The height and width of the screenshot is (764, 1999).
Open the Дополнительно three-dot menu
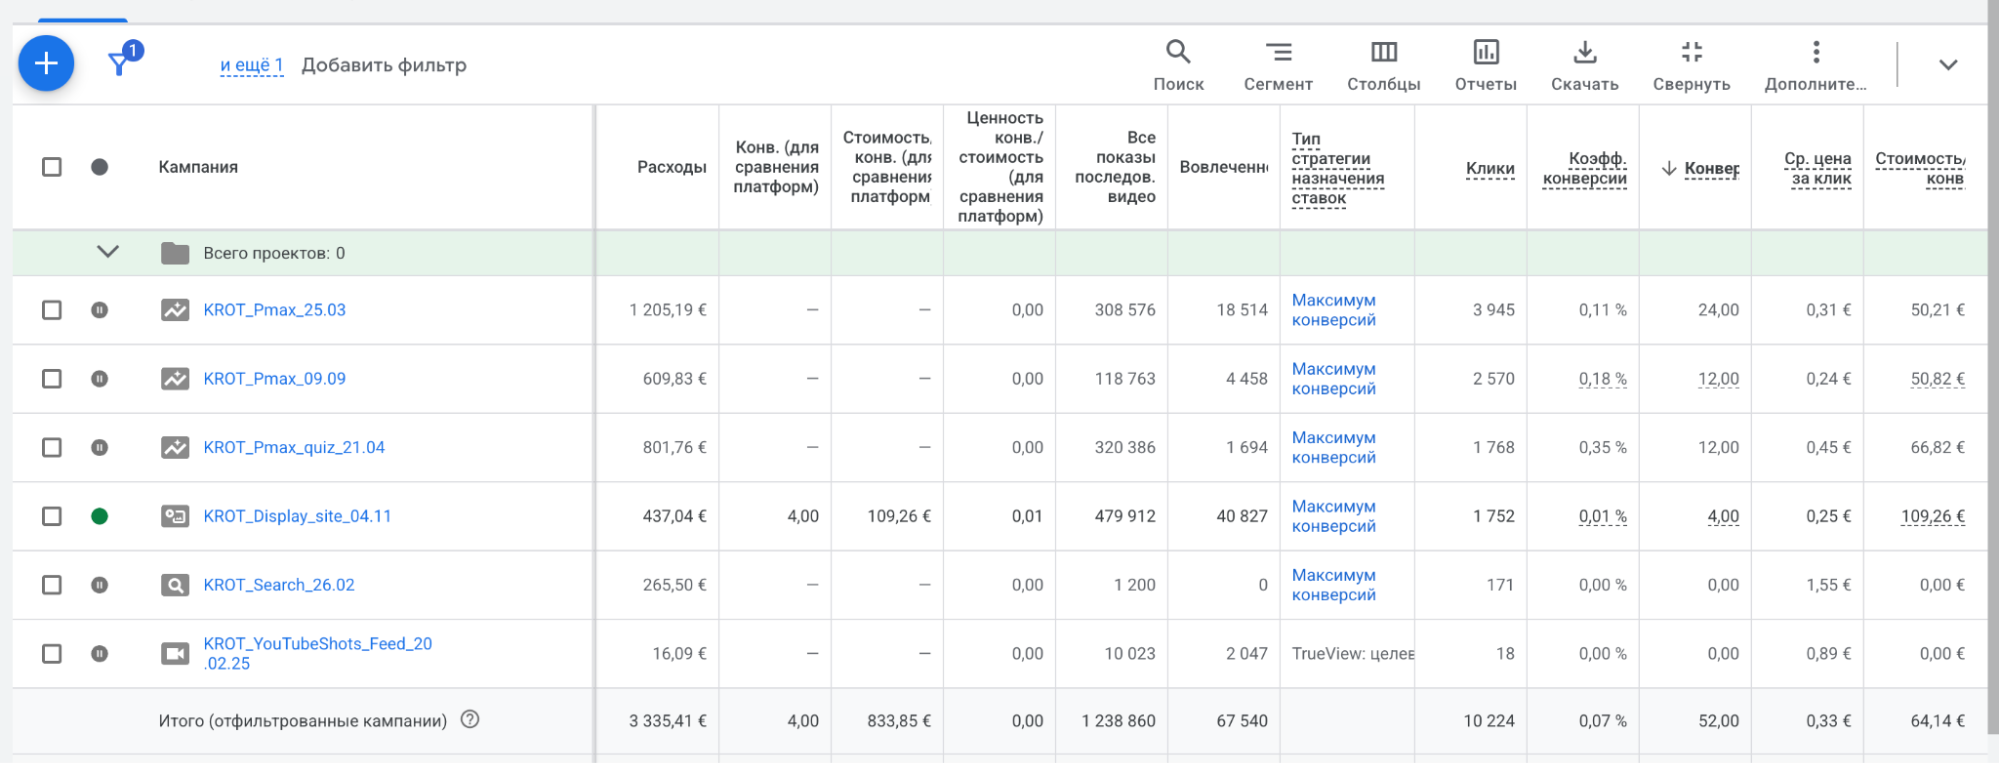(1815, 65)
